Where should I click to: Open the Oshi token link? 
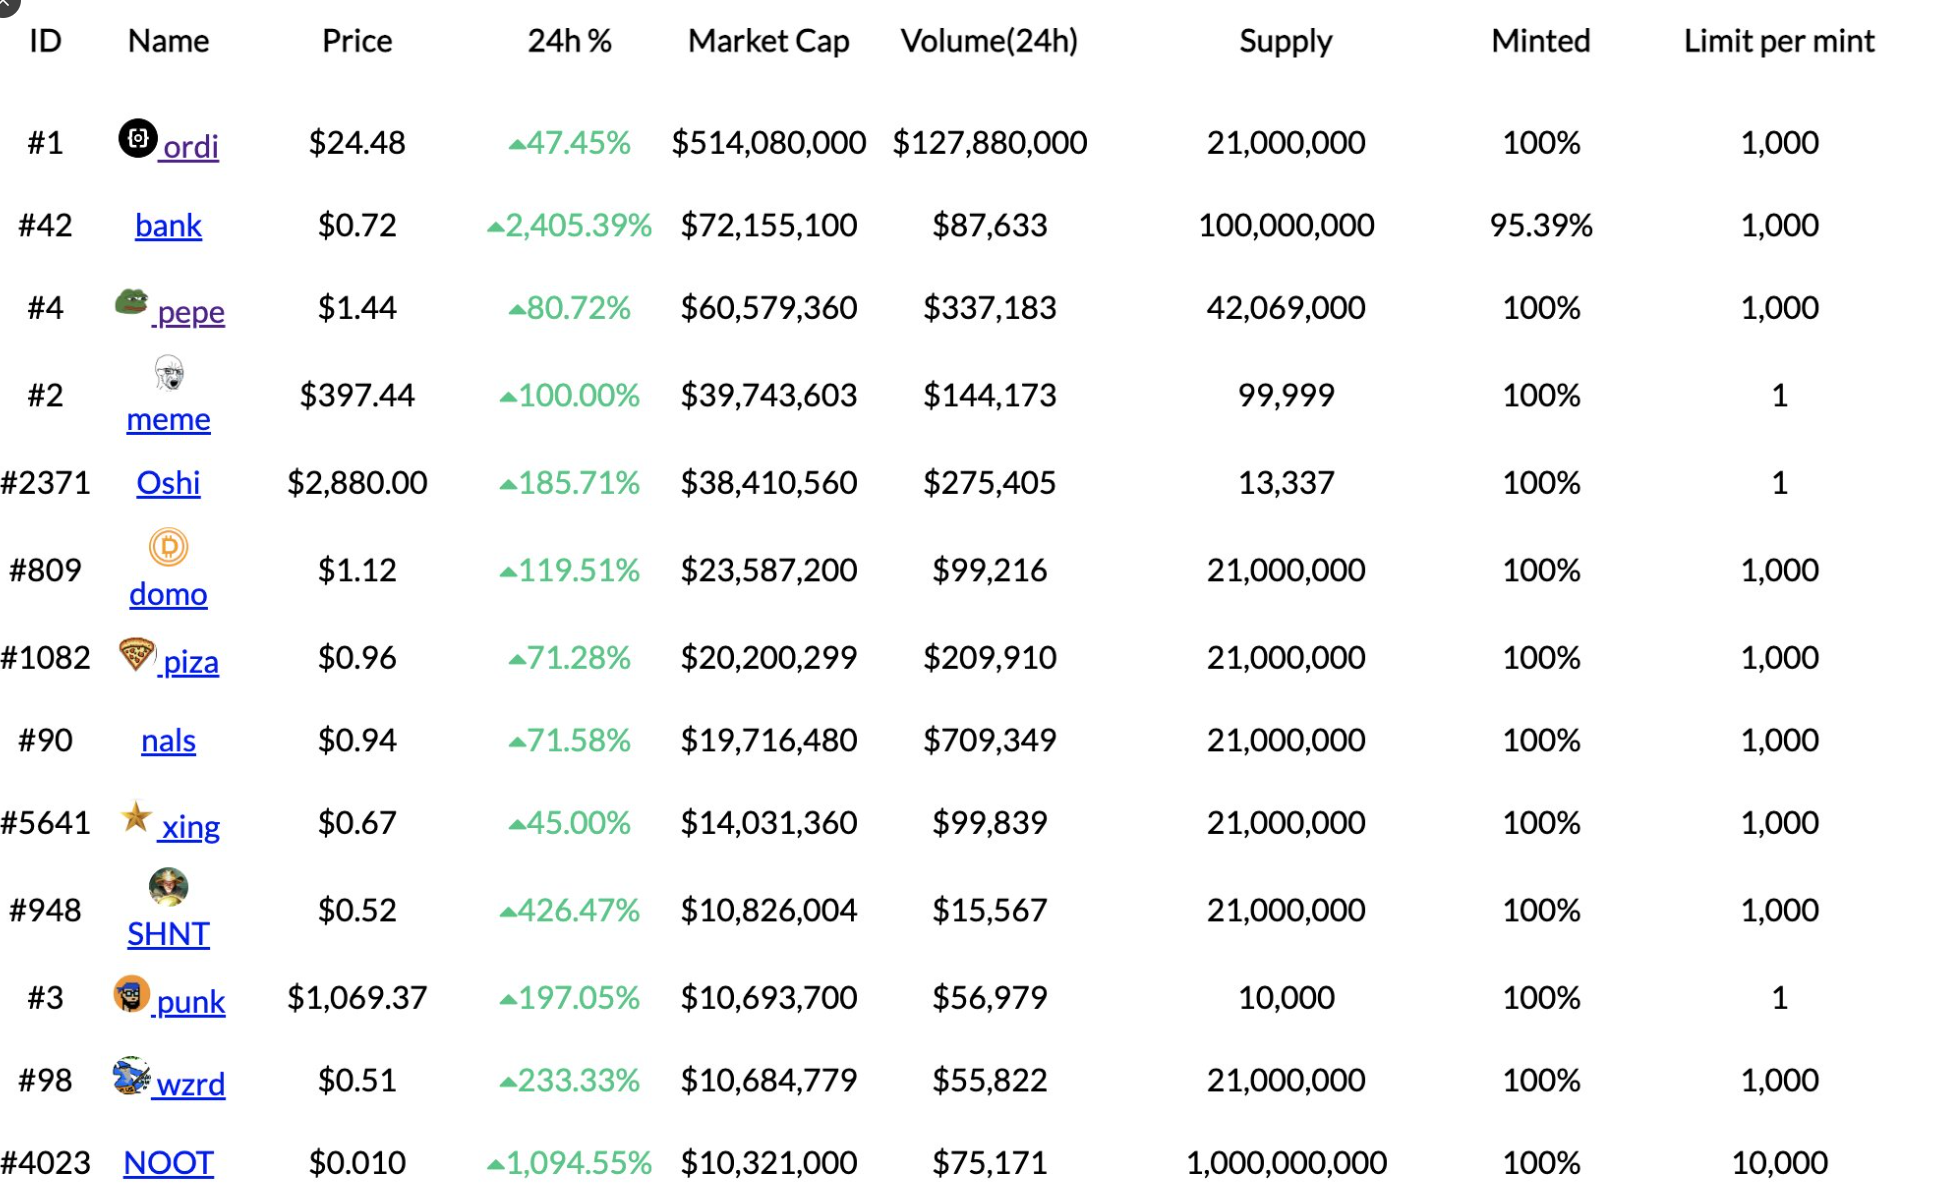click(x=168, y=483)
